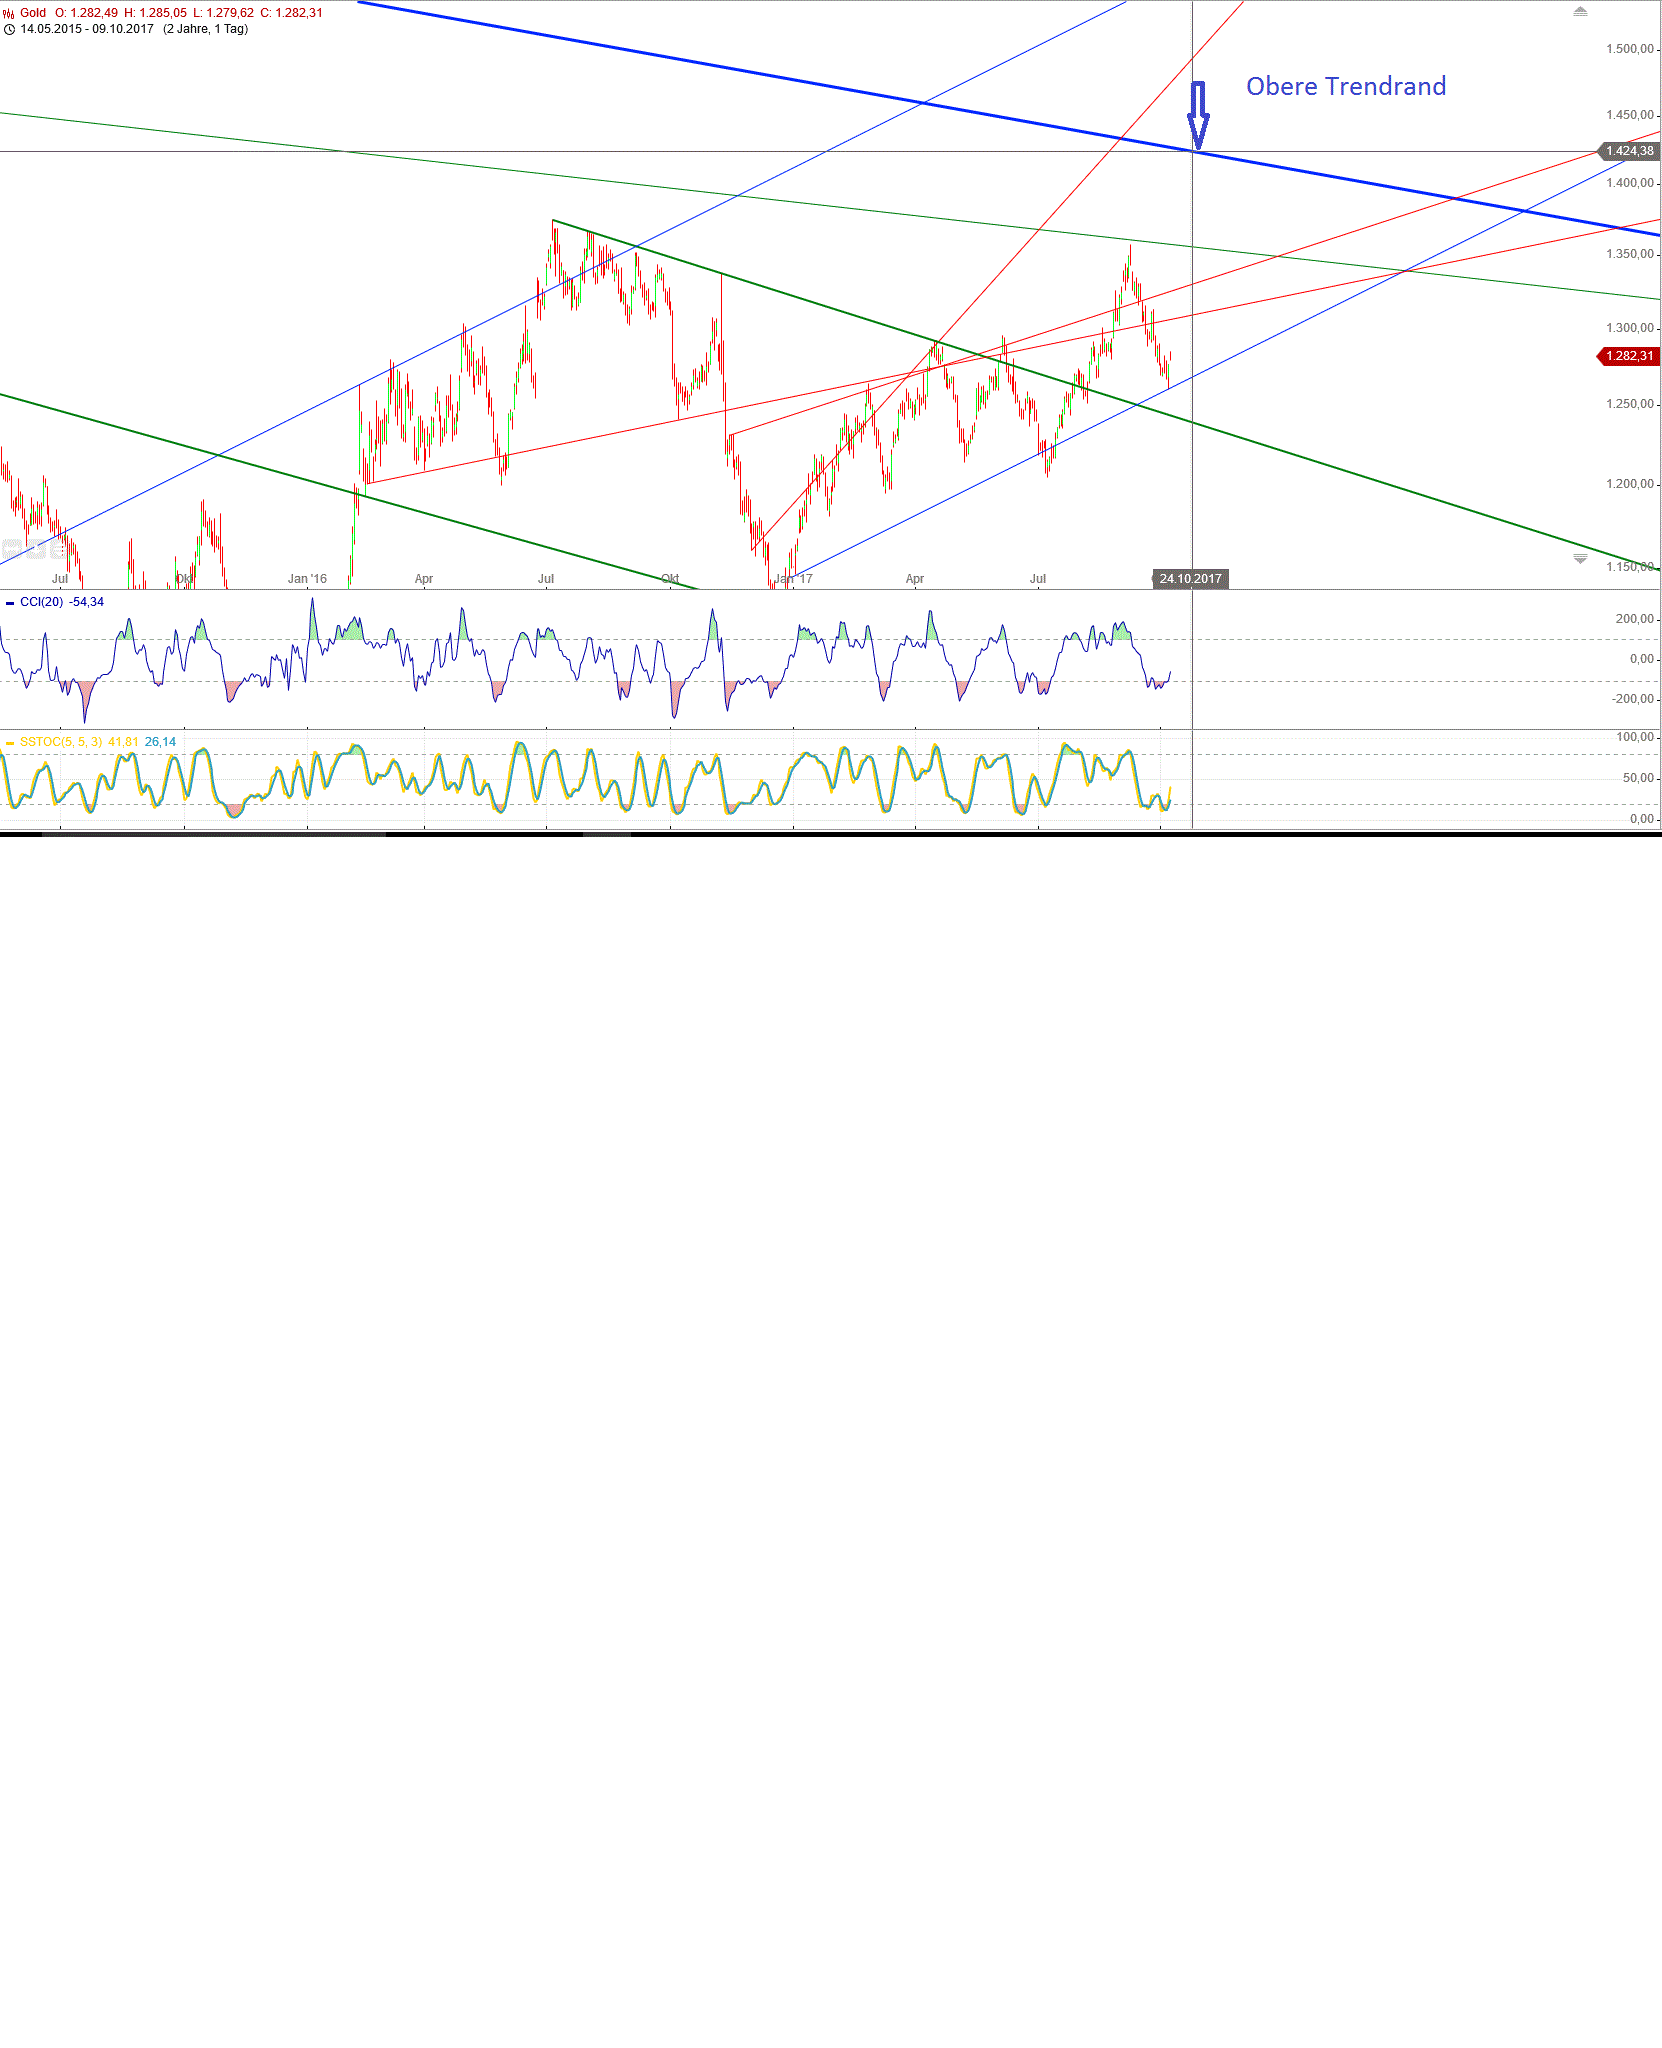Select the Gold instrument name label
This screenshot has width=1662, height=2048.
click(33, 13)
